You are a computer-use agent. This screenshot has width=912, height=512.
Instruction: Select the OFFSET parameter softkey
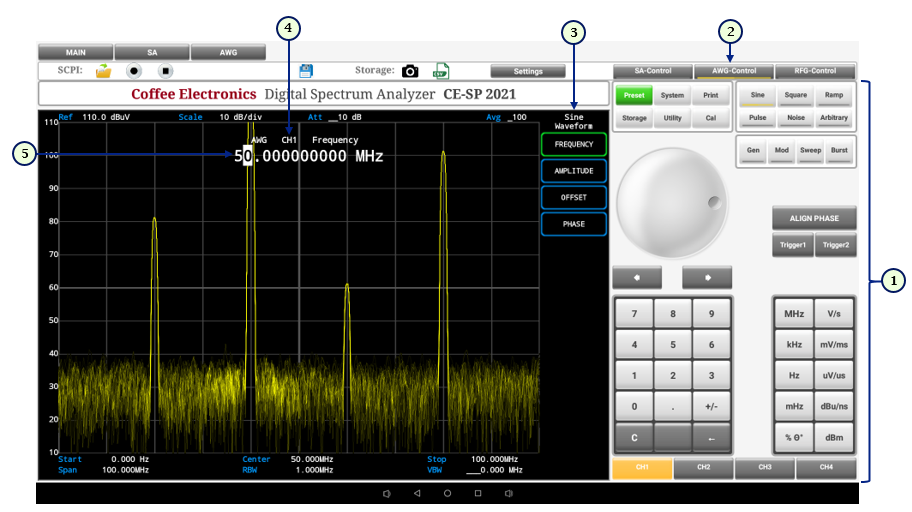coord(574,197)
